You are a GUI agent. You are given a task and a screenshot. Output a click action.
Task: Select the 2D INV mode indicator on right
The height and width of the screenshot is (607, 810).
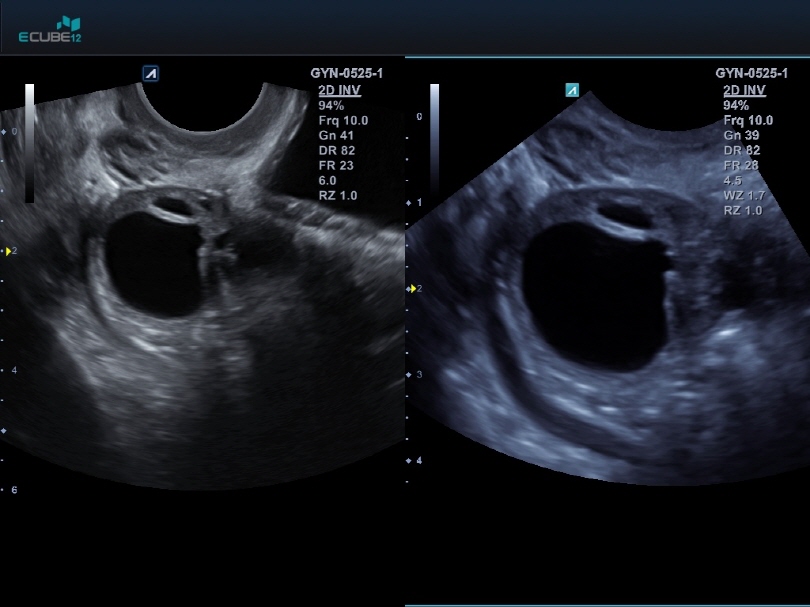[x=745, y=90]
